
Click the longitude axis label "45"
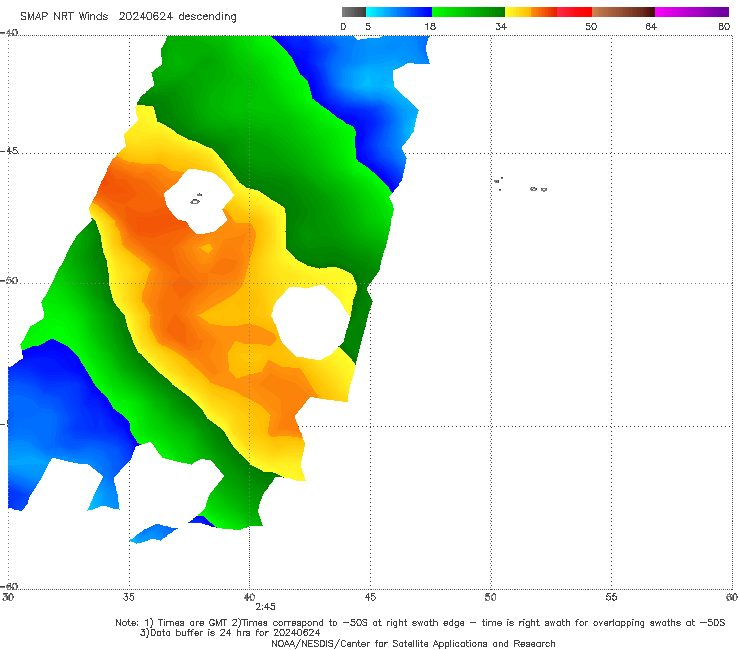(x=370, y=597)
